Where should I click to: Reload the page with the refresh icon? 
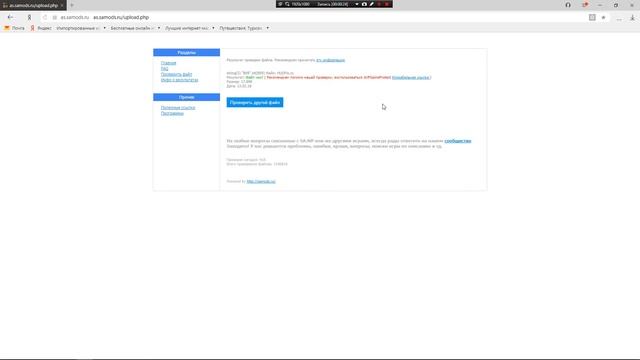click(x=45, y=18)
